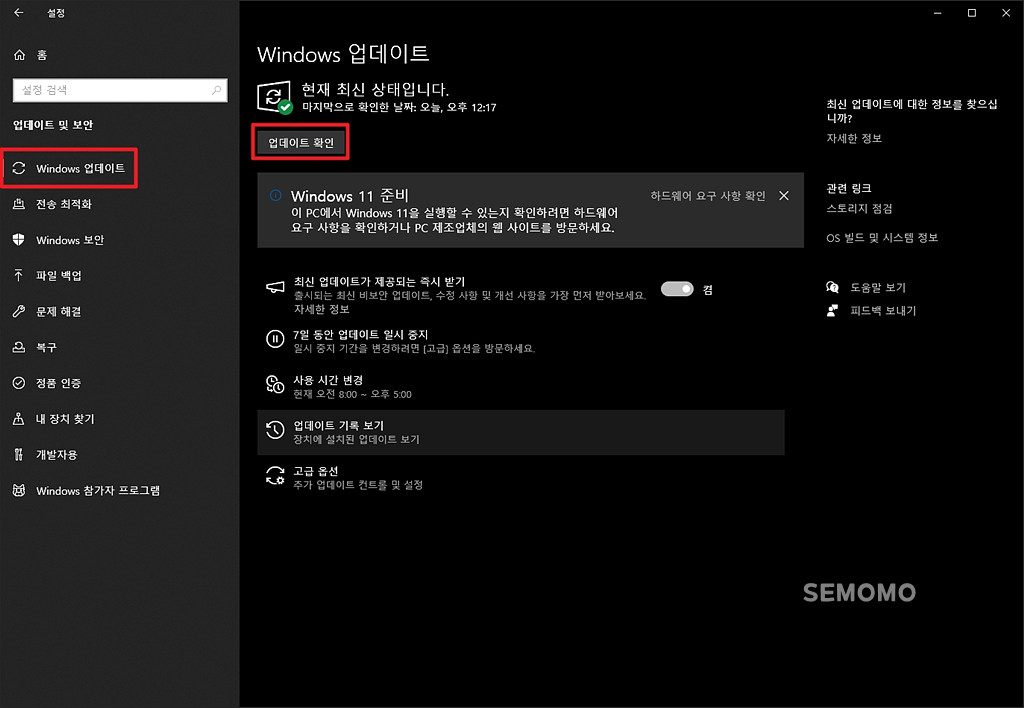Image resolution: width=1024 pixels, height=708 pixels.
Task: Click the 전송 최적화 icon
Action: (x=19, y=204)
